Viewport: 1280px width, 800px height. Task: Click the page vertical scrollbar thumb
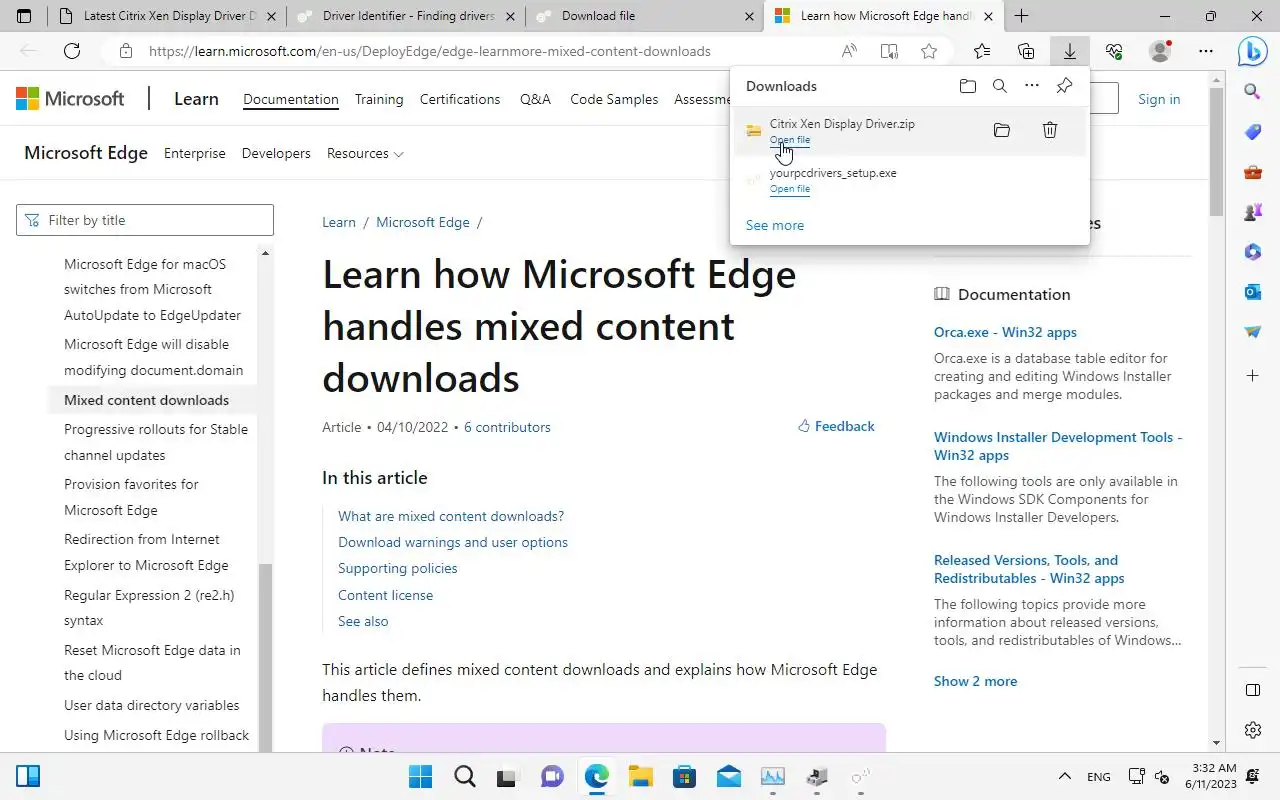pos(1216,150)
